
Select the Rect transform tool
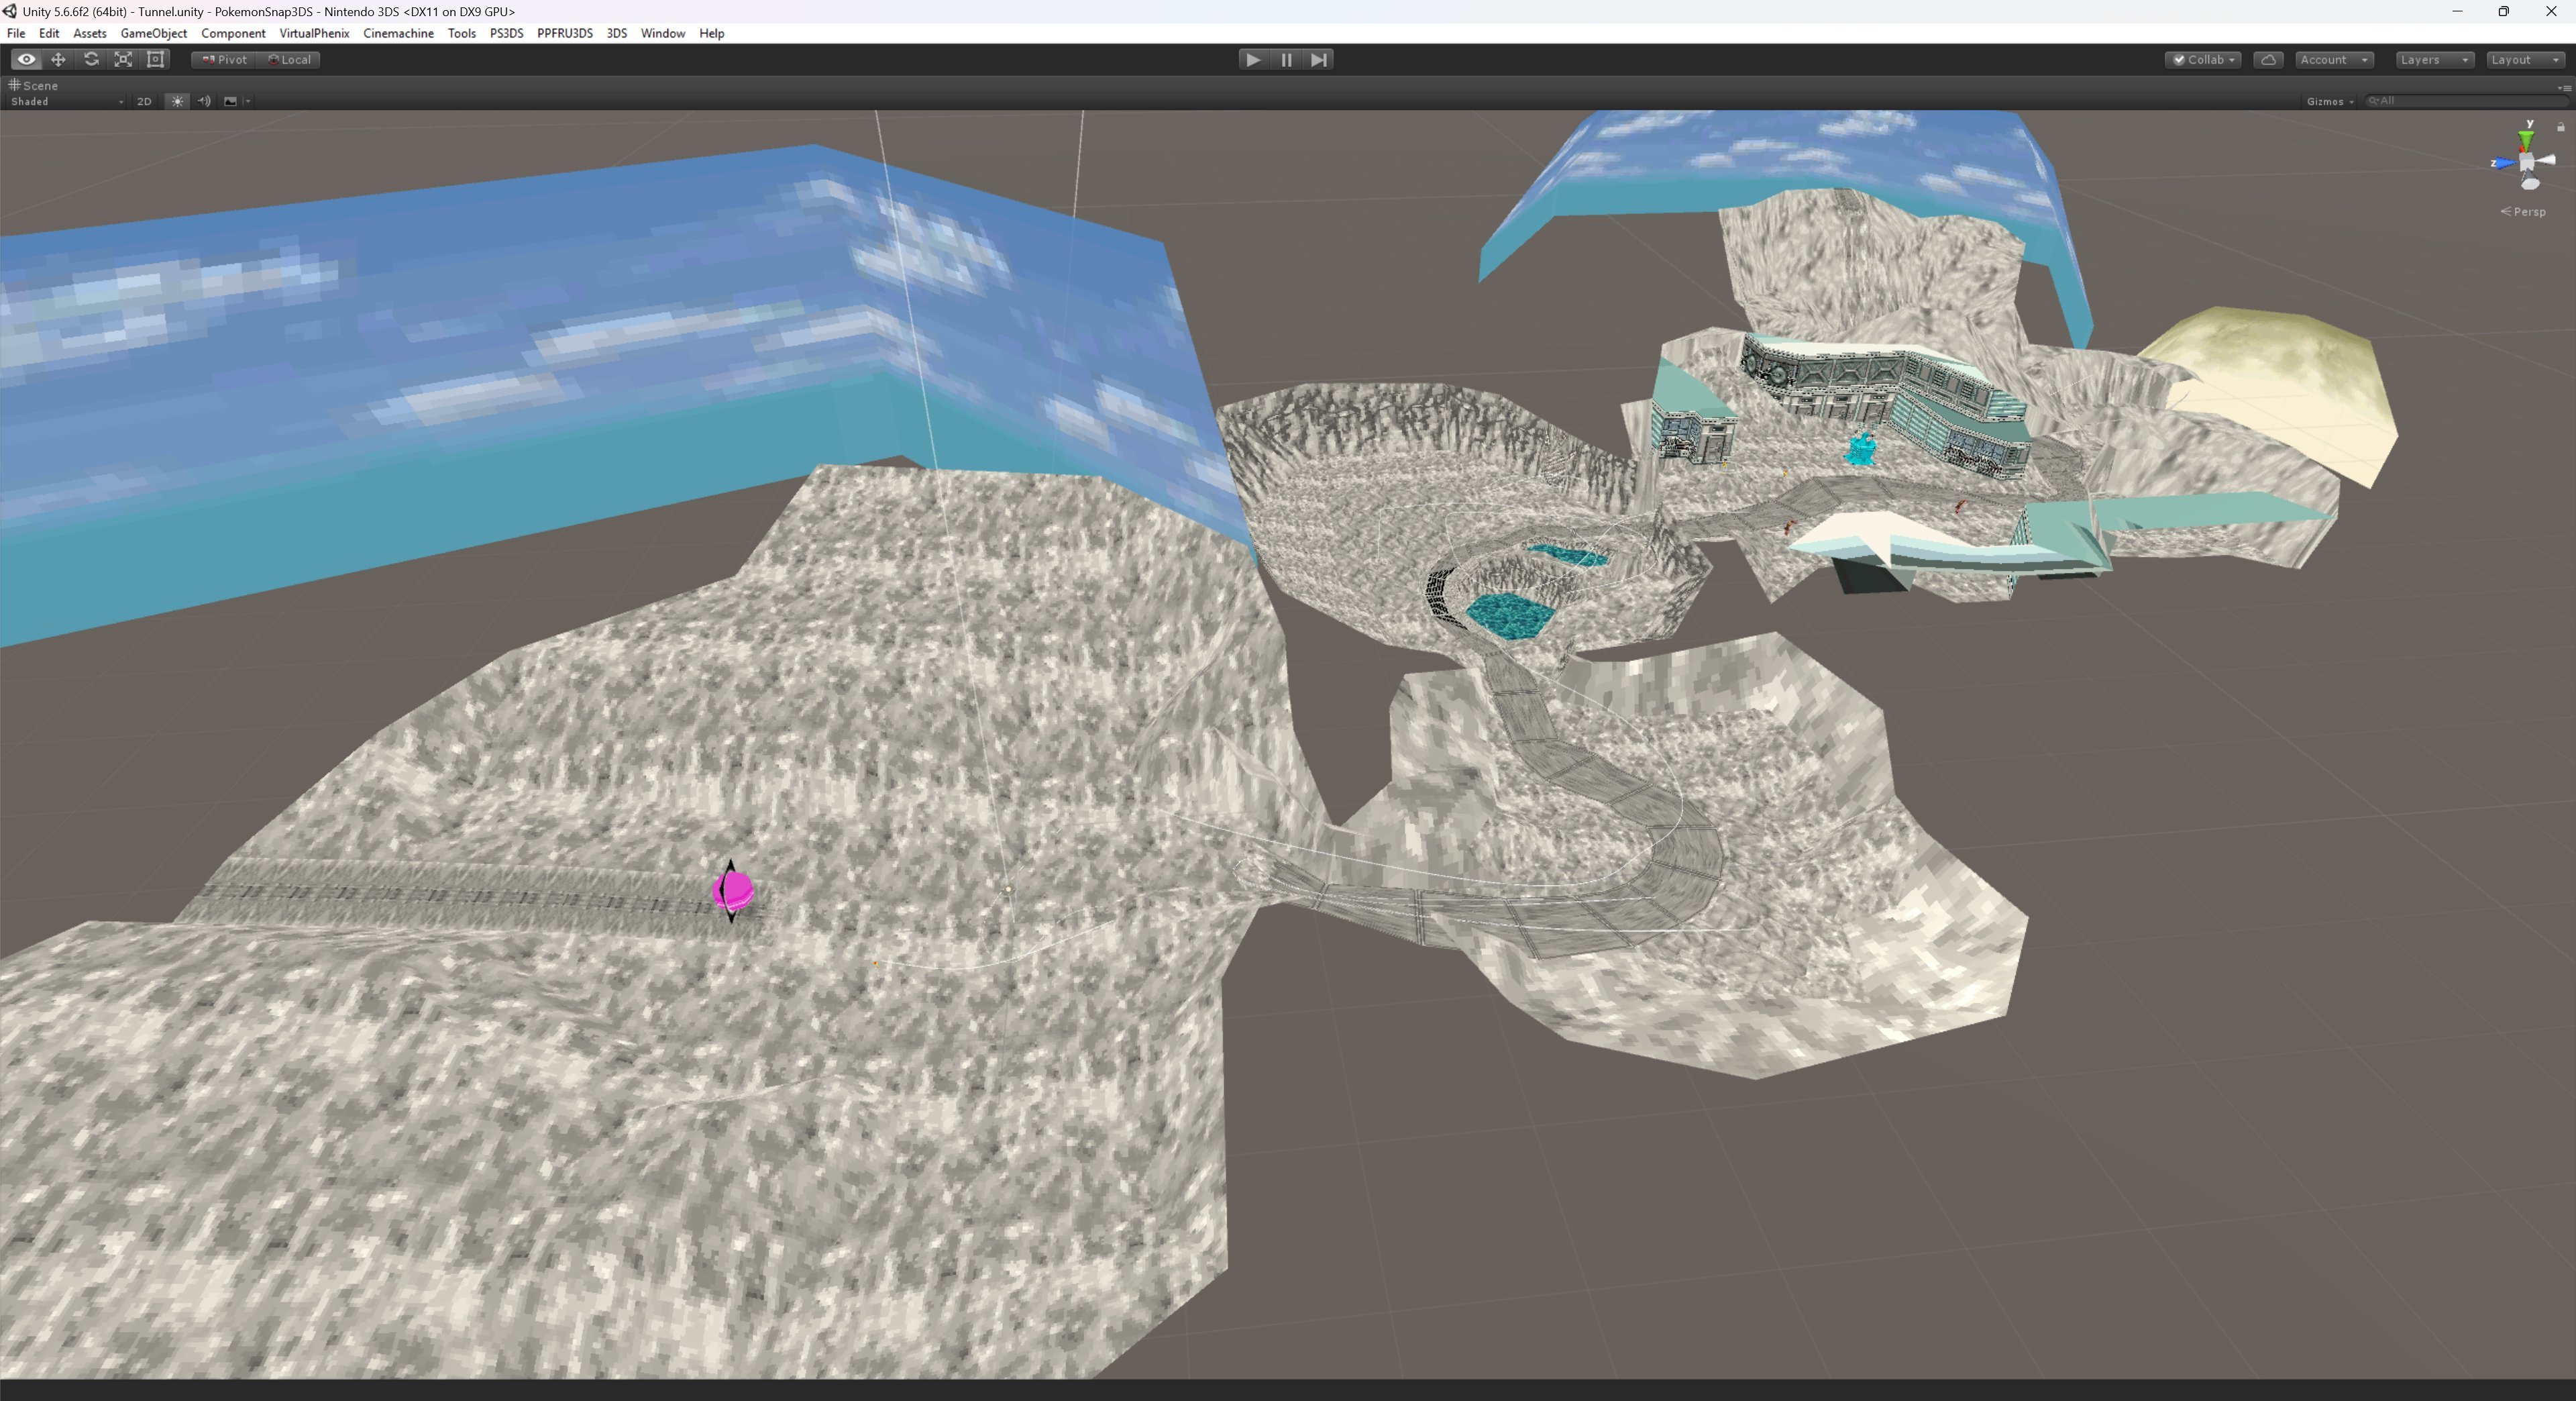pos(156,60)
